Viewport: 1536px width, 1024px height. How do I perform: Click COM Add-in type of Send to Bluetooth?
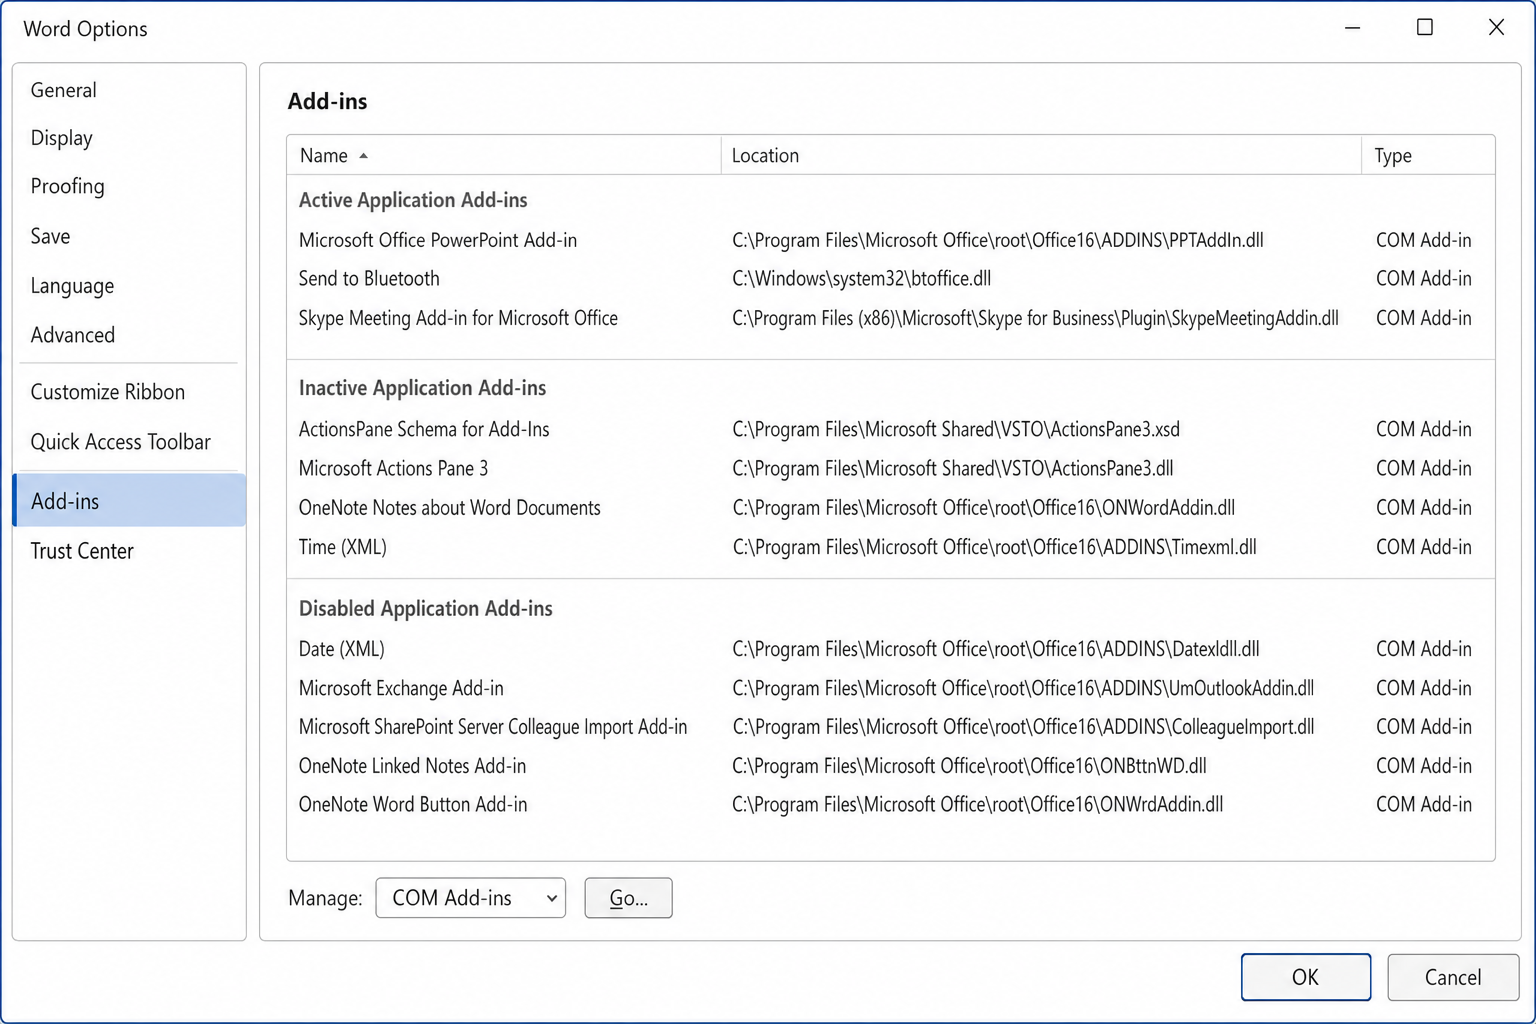pos(1423,279)
